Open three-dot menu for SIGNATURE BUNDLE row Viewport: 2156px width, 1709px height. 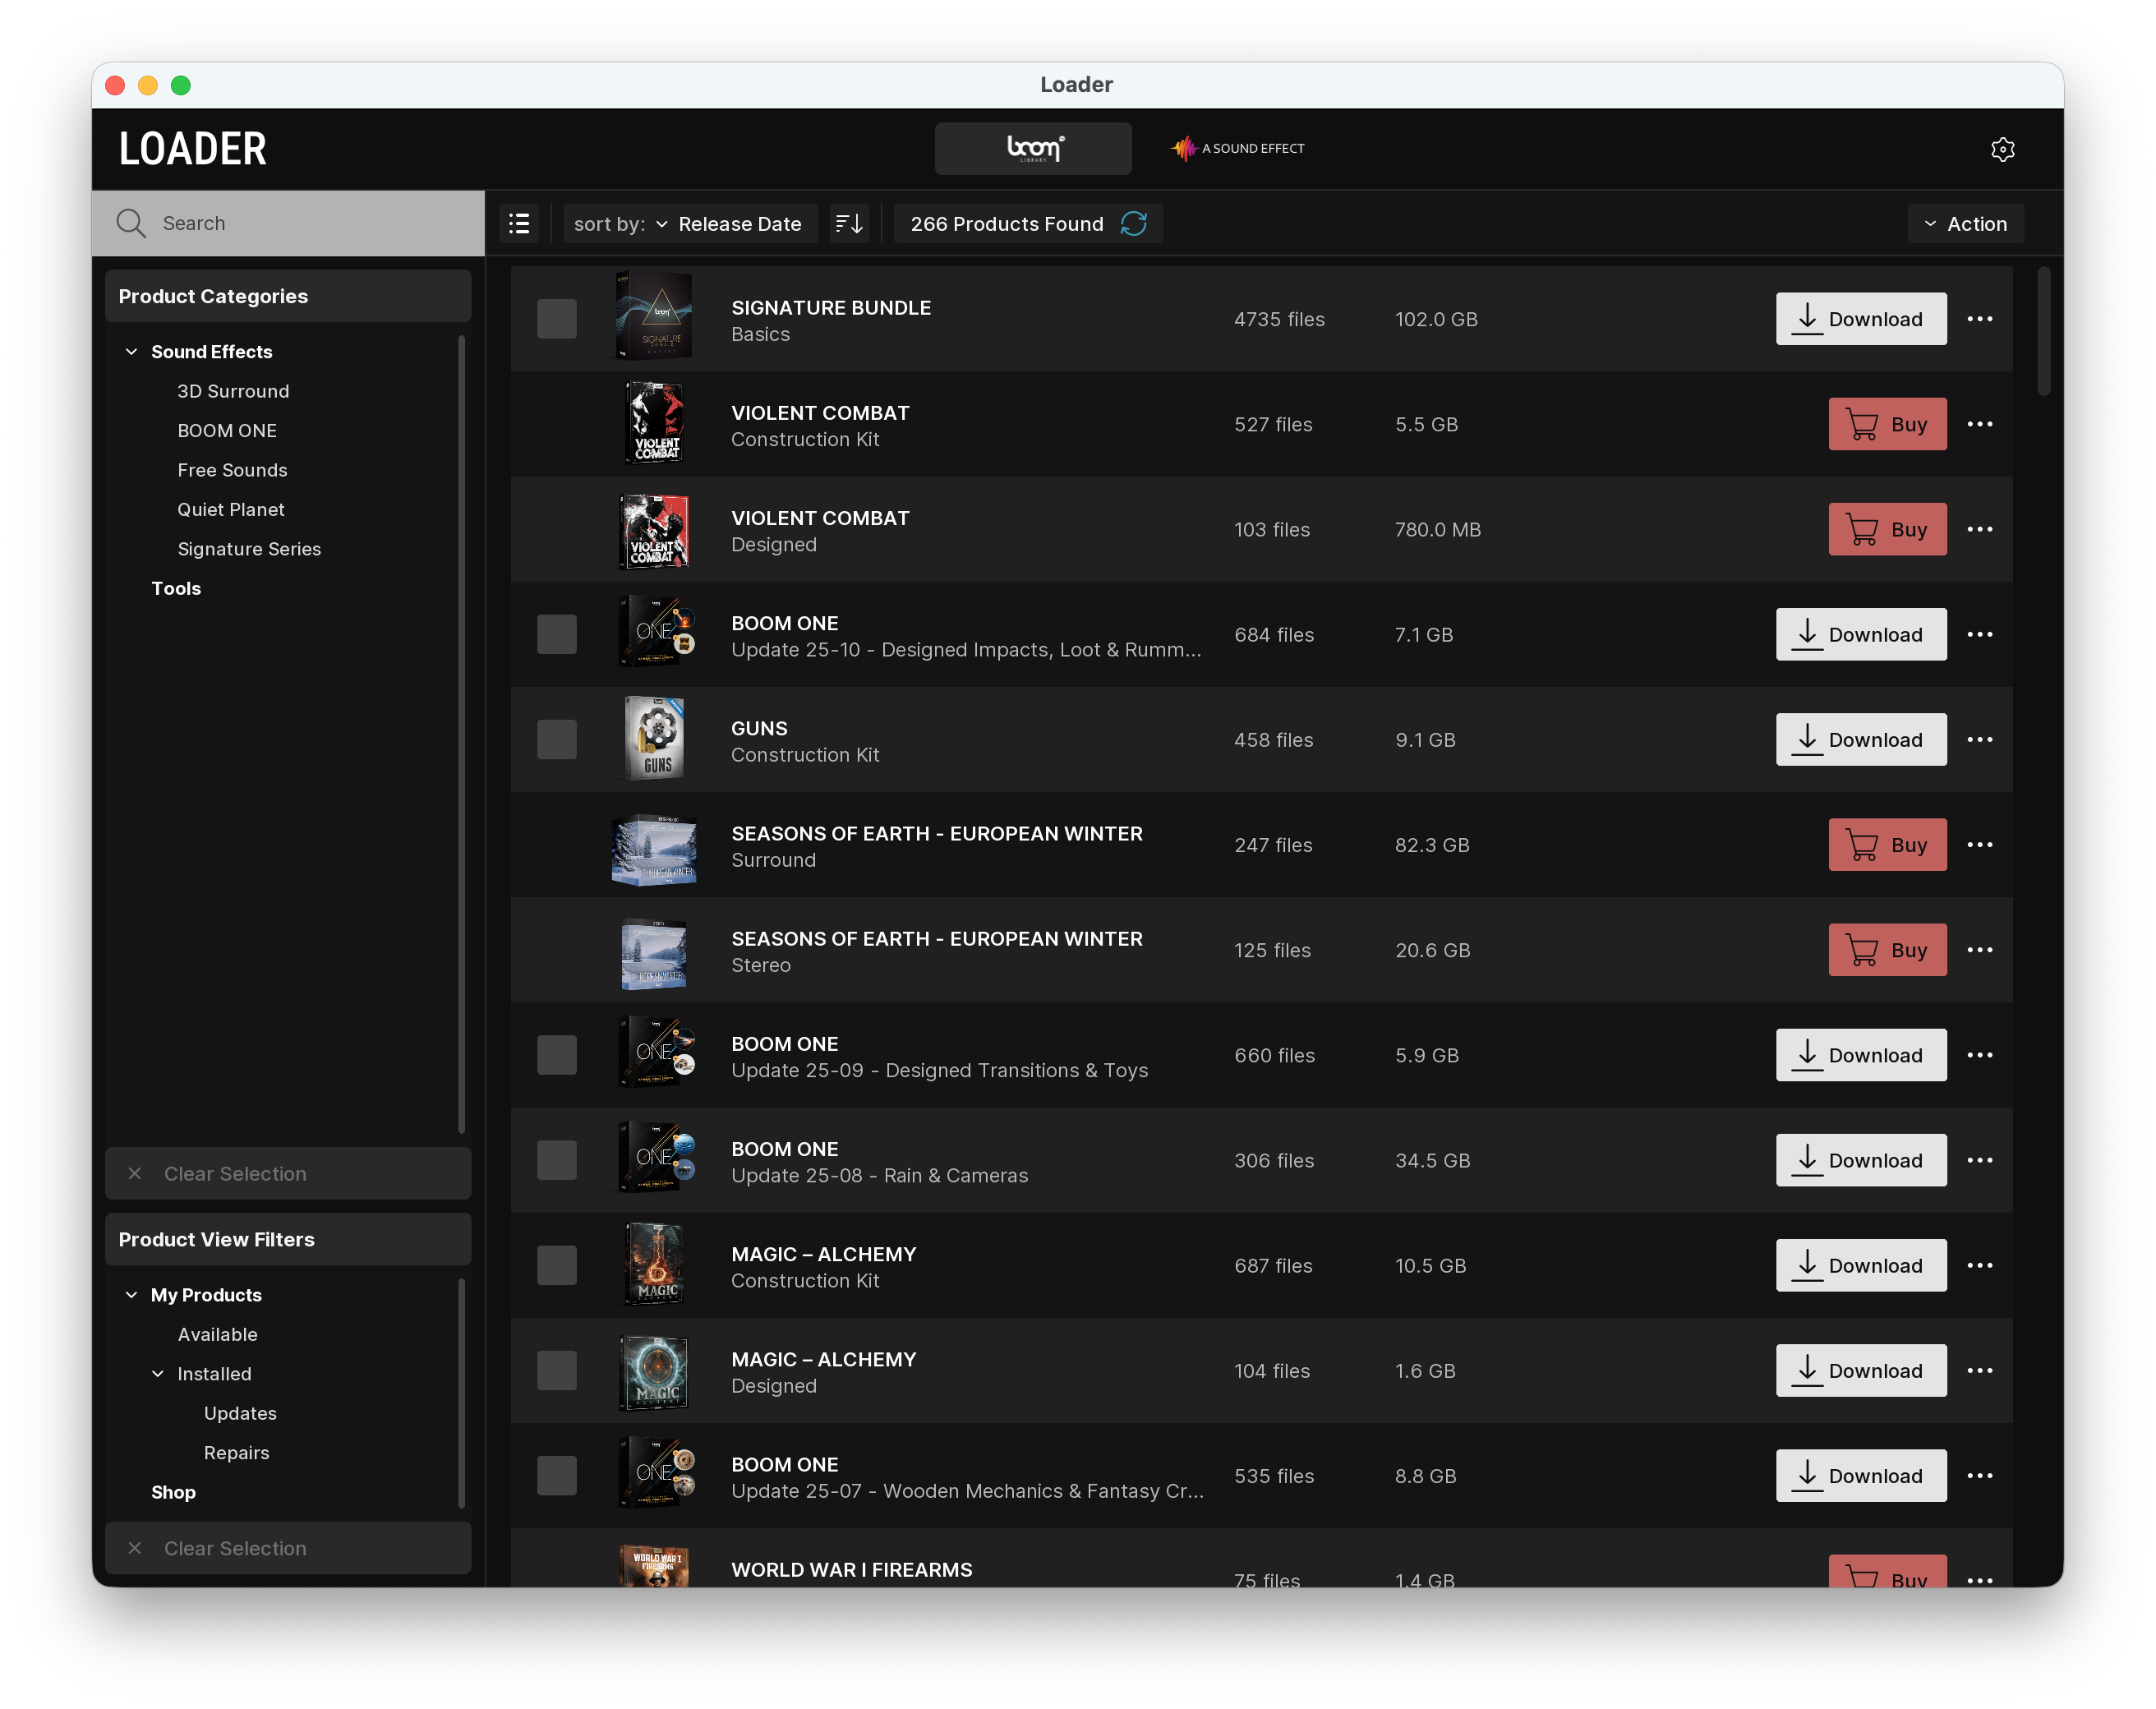(1979, 319)
